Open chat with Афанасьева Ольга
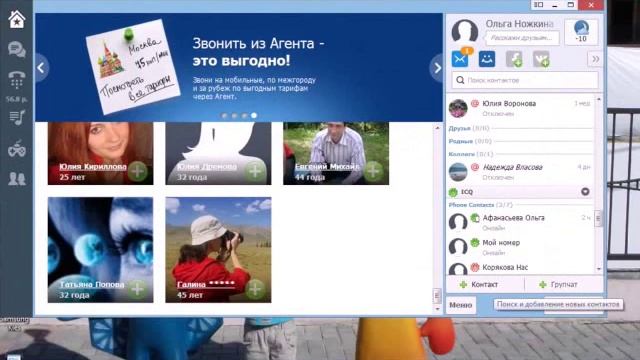The width and height of the screenshot is (640, 360). (519, 222)
